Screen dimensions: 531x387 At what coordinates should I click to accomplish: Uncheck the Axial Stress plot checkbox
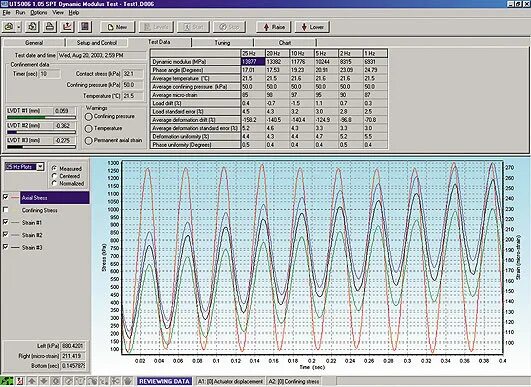(5, 197)
